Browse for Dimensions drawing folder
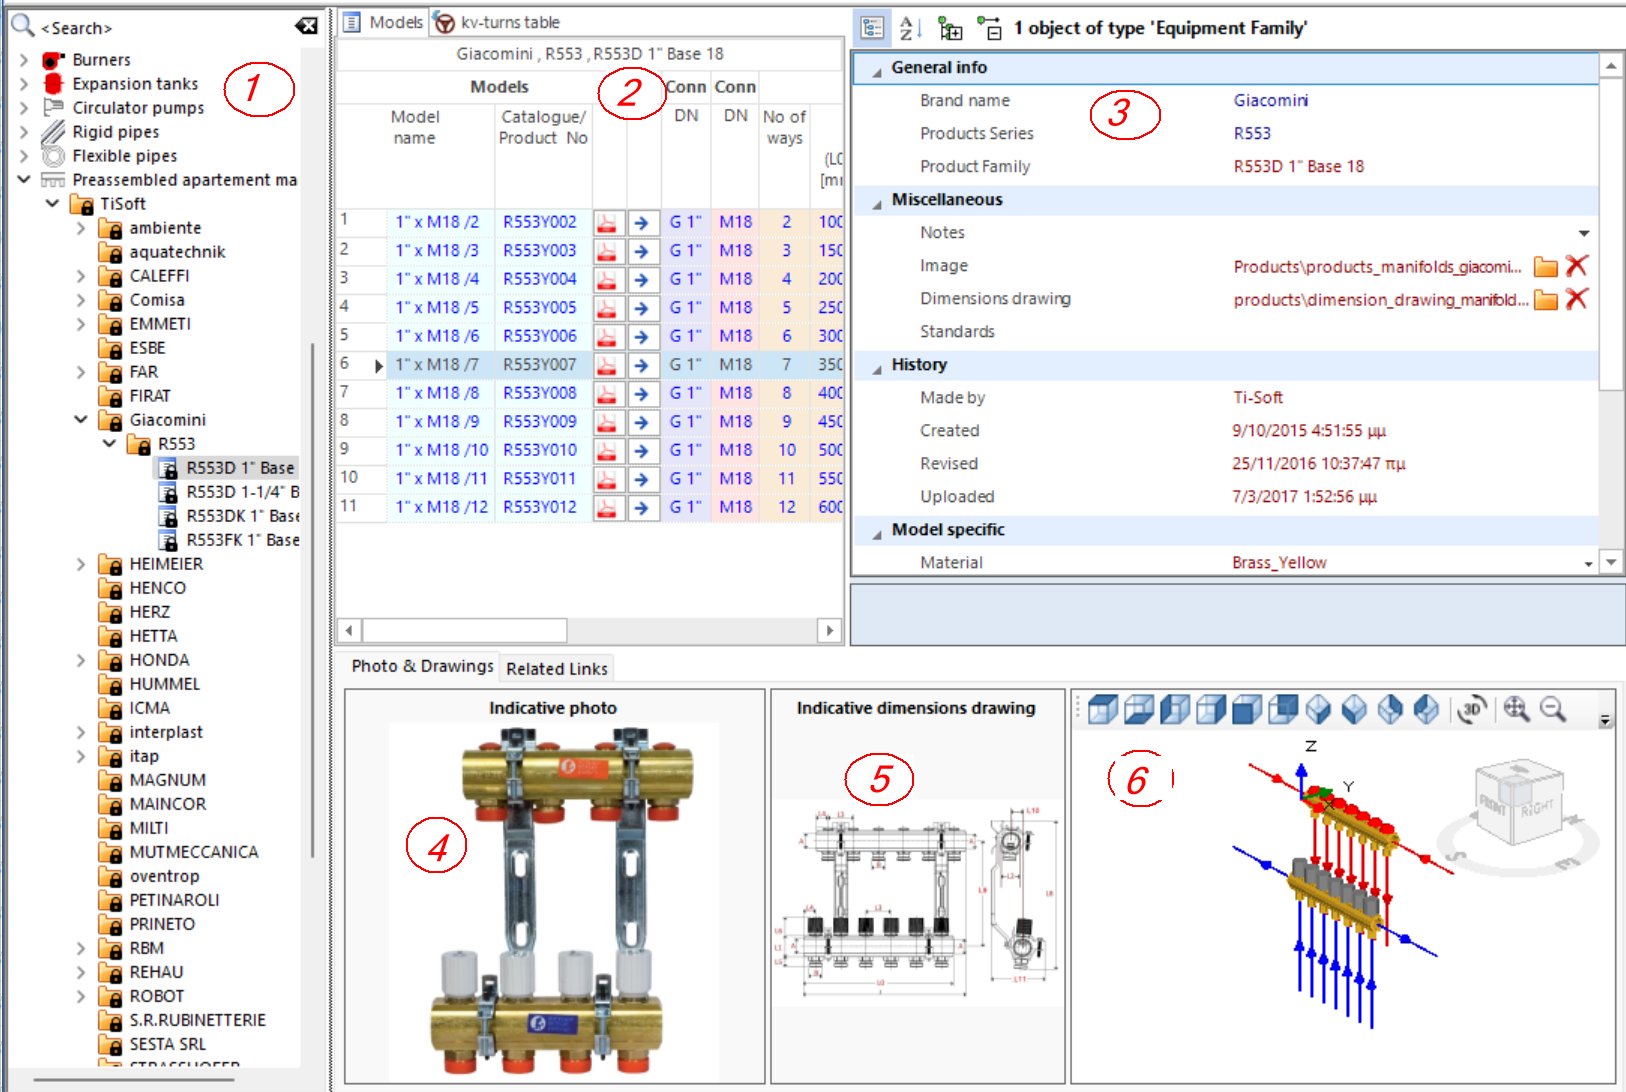This screenshot has width=1626, height=1092. click(x=1546, y=299)
